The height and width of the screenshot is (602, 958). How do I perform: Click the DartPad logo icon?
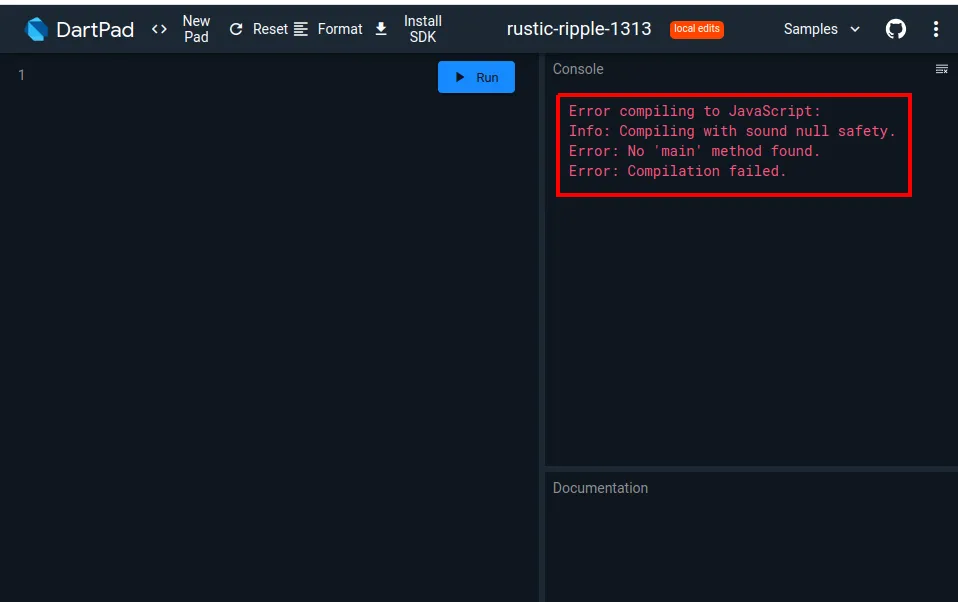tap(36, 29)
